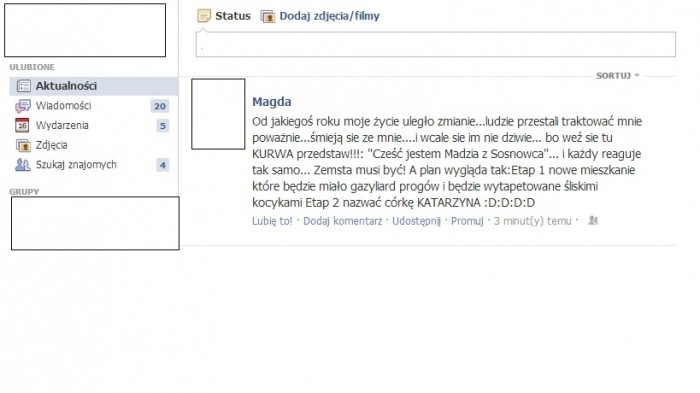The width and height of the screenshot is (700, 393).
Task: Open the Wiadomości messages icon
Action: [23, 106]
